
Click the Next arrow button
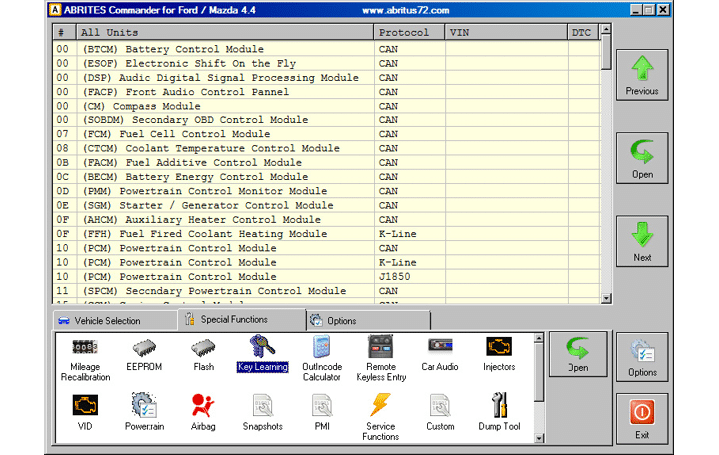point(642,241)
